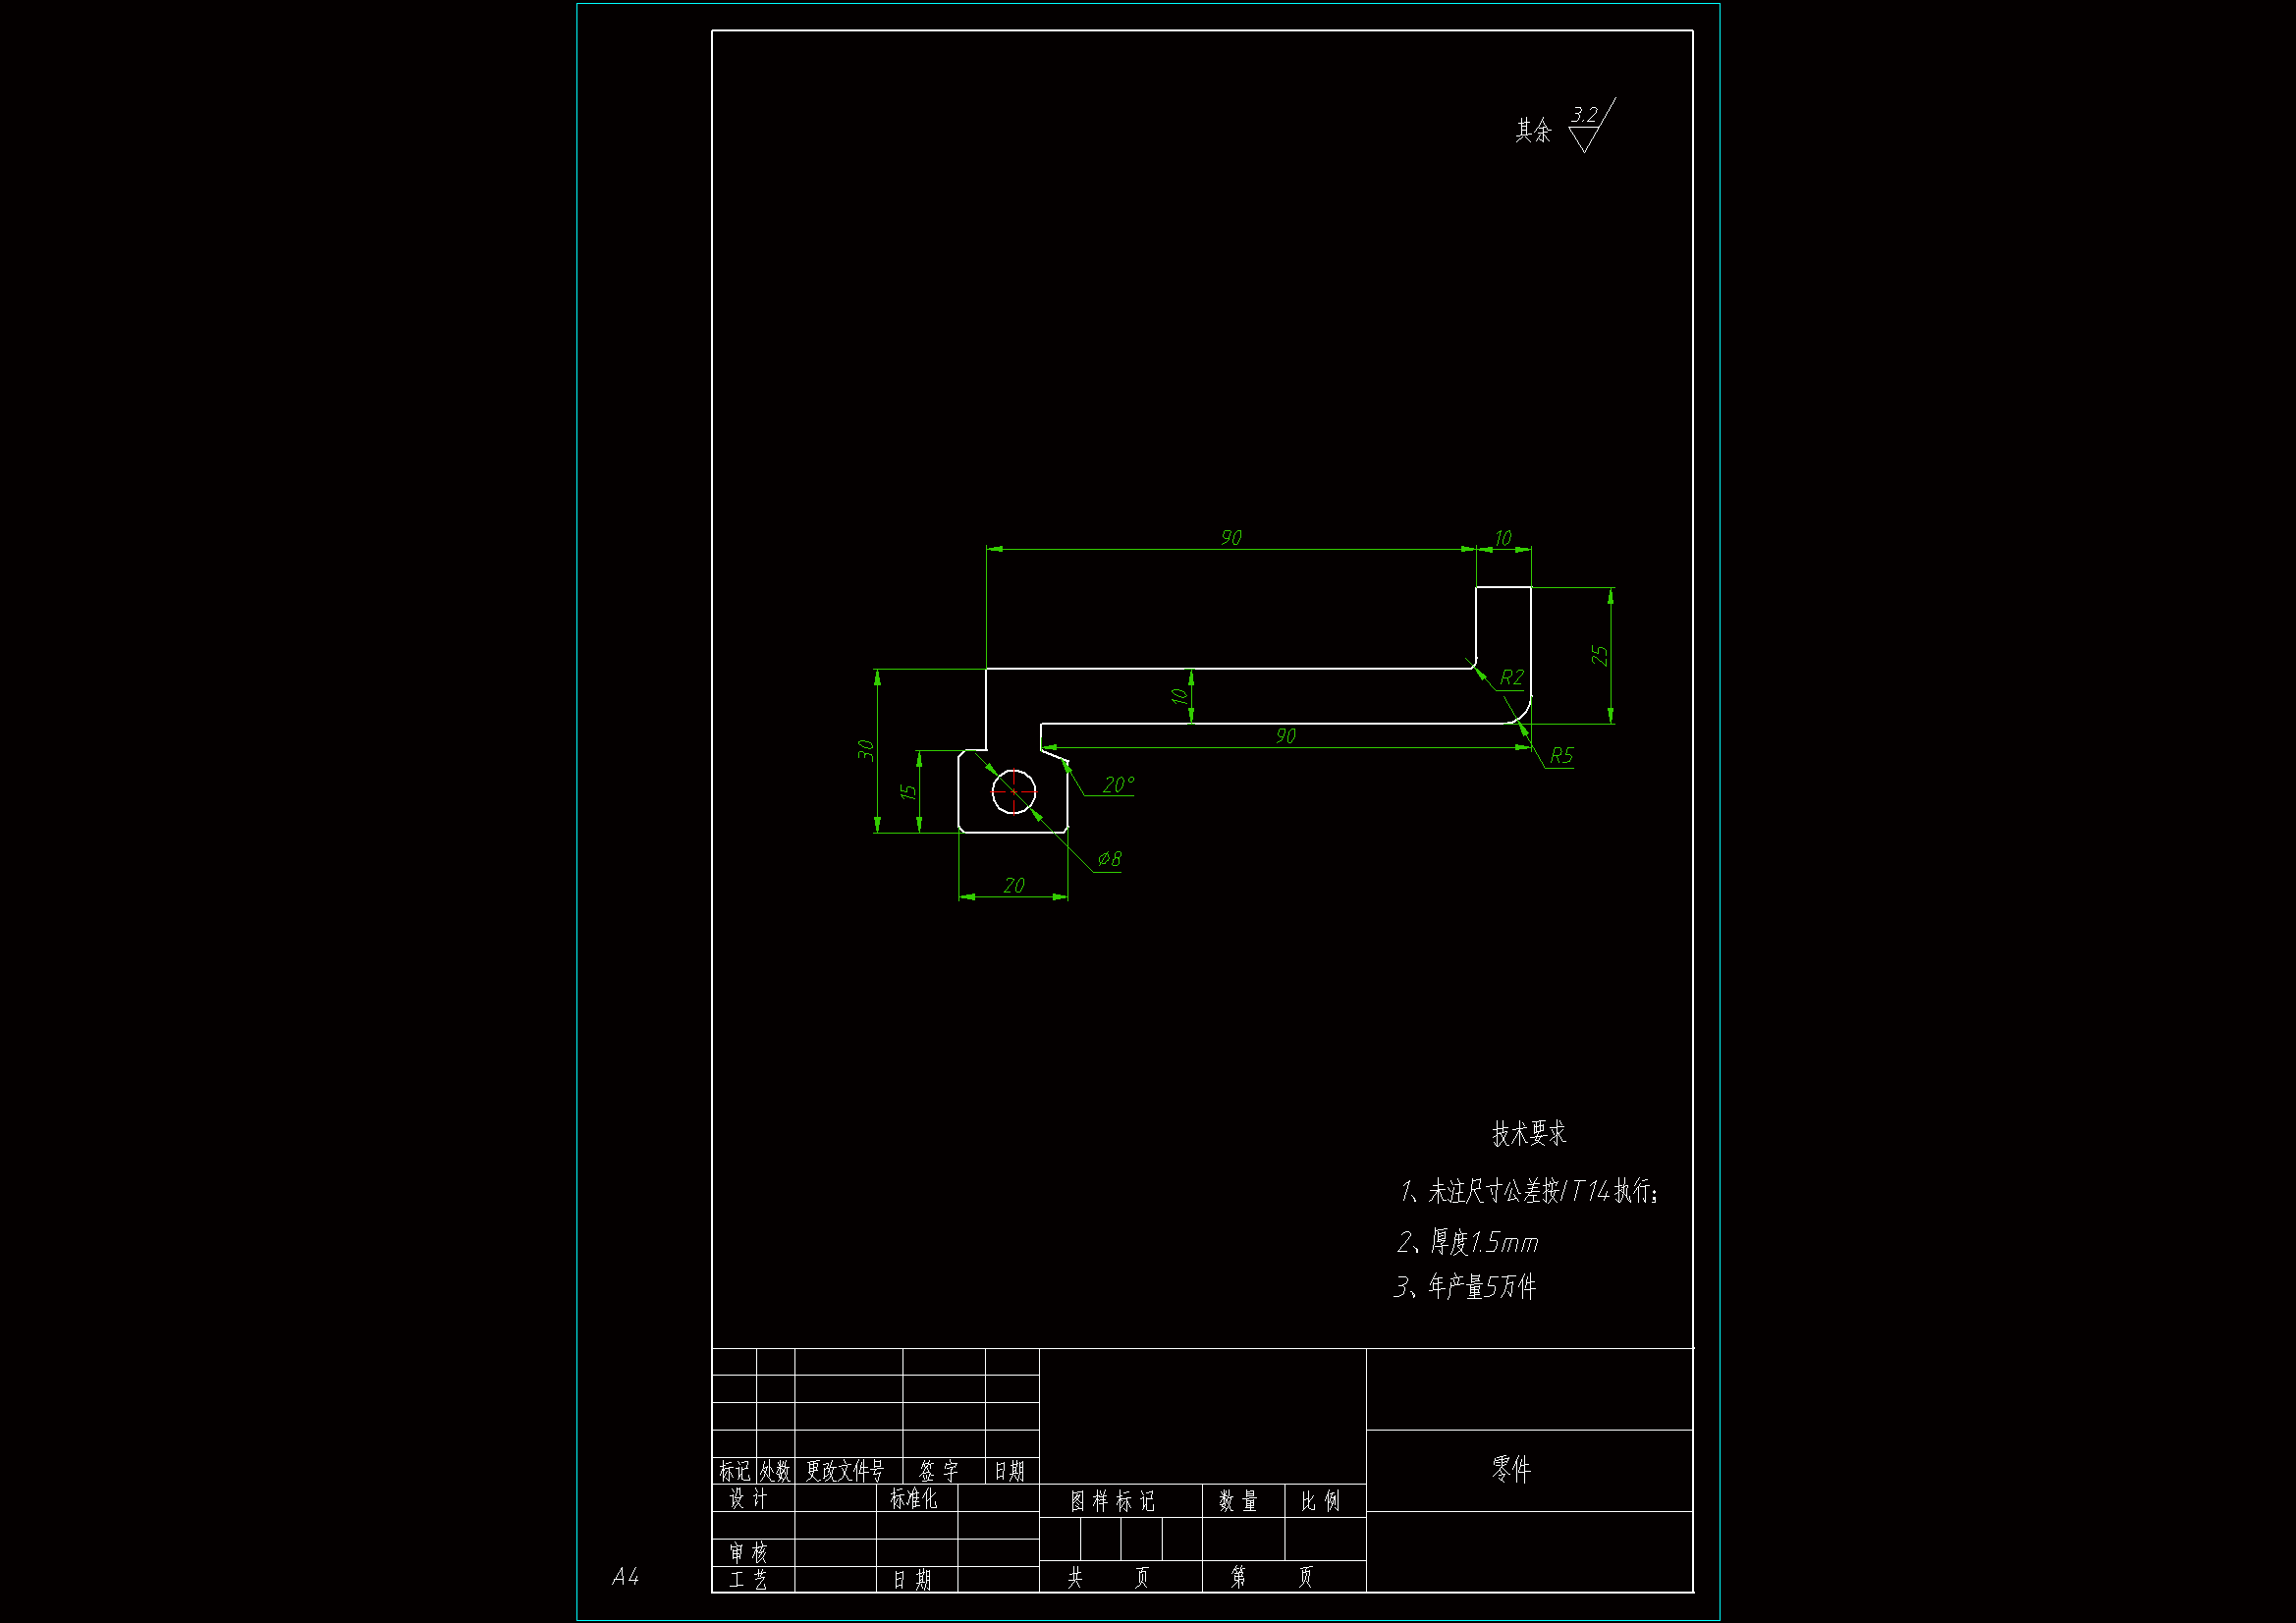Select the 图样标记 title block cell
The width and height of the screenshot is (2296, 1623).
[x=1112, y=1501]
